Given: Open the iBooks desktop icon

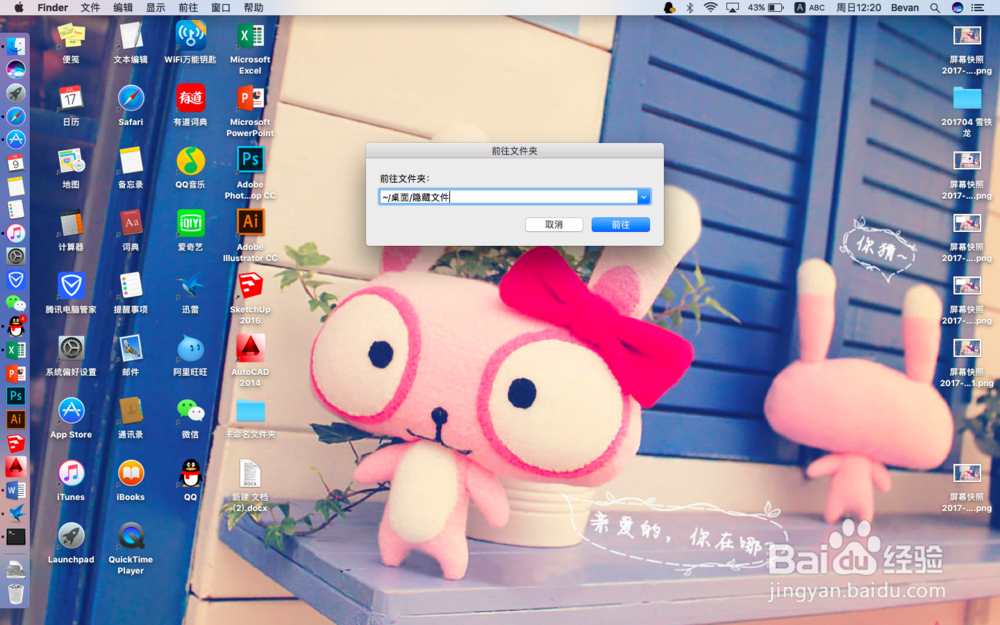Looking at the screenshot, I should [x=130, y=473].
